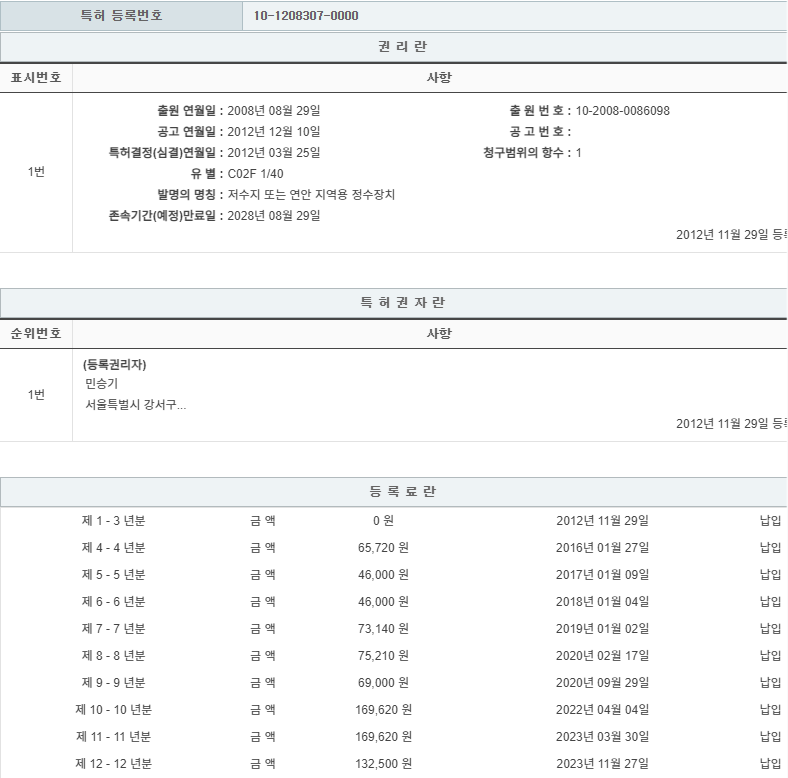Screen dimensions: 788x778
Task: Select decision date 2012년 03월 25일
Action: (x=273, y=153)
